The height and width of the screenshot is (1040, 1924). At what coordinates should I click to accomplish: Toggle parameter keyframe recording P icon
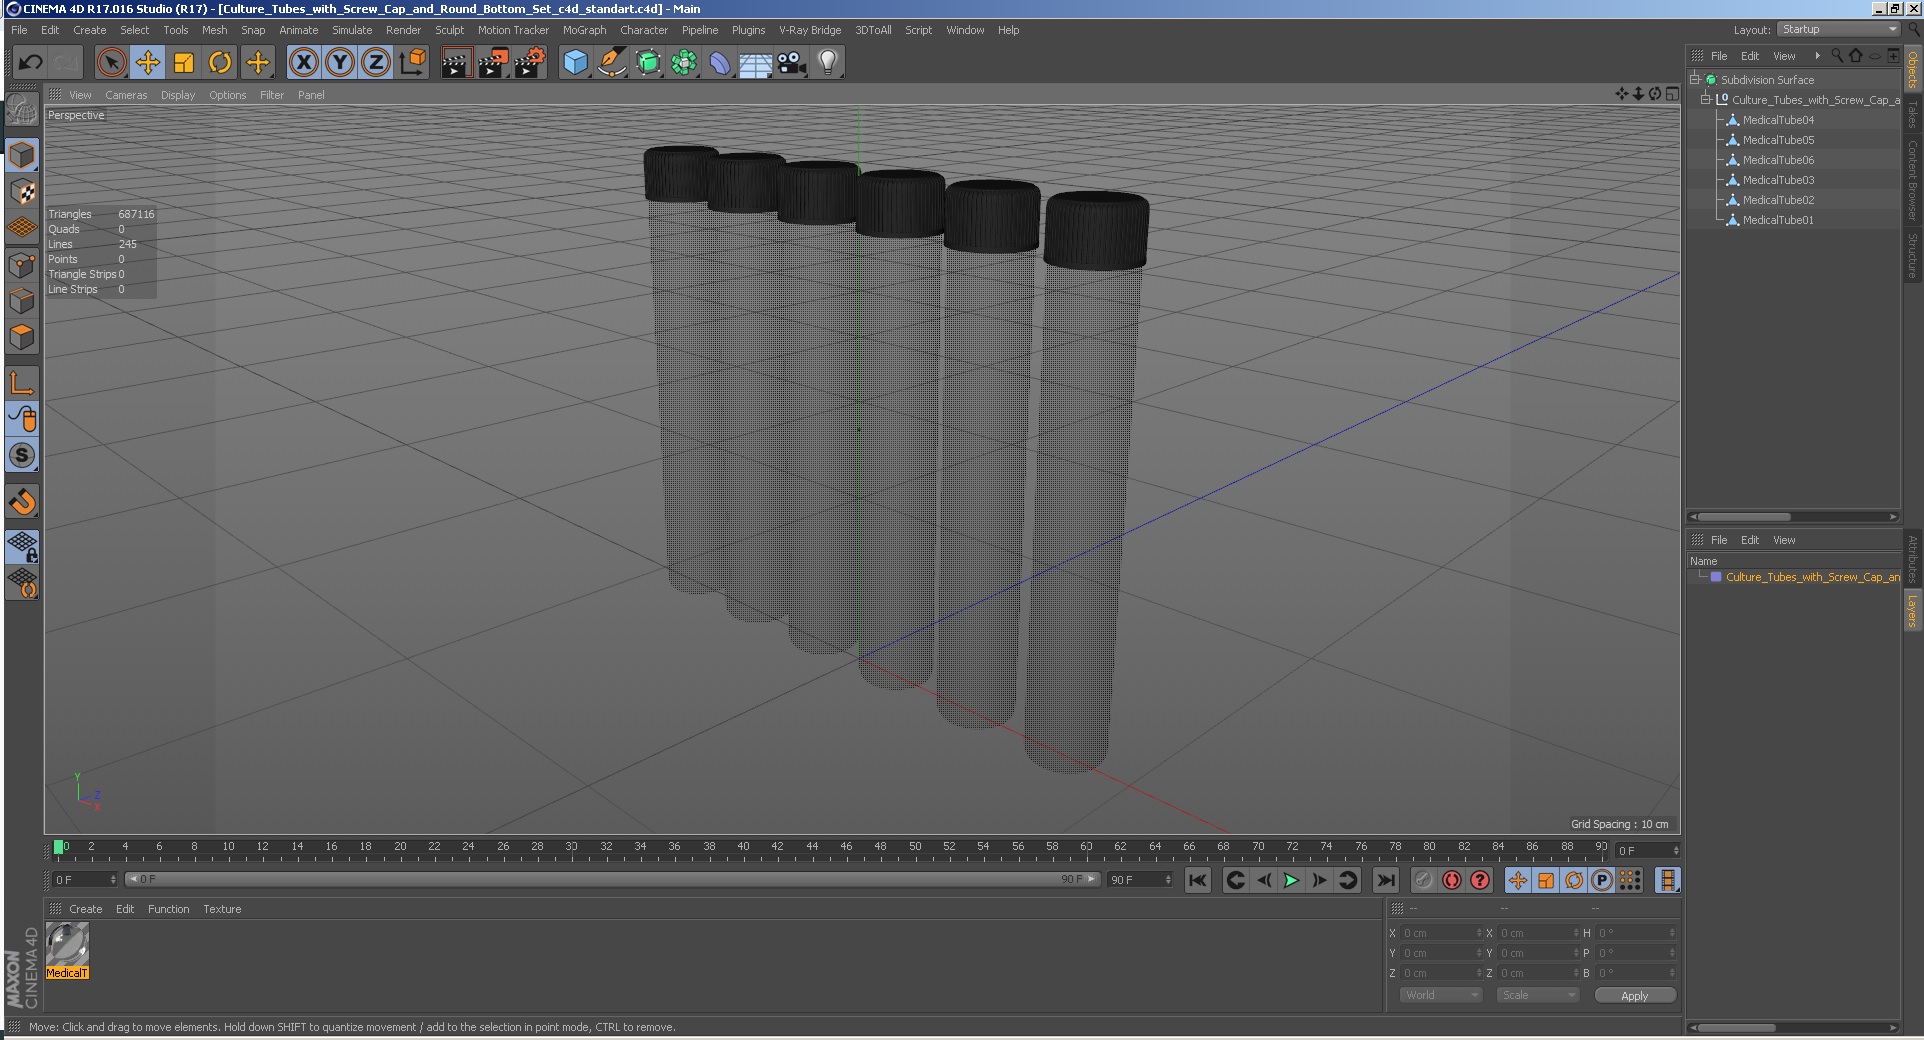coord(1602,880)
